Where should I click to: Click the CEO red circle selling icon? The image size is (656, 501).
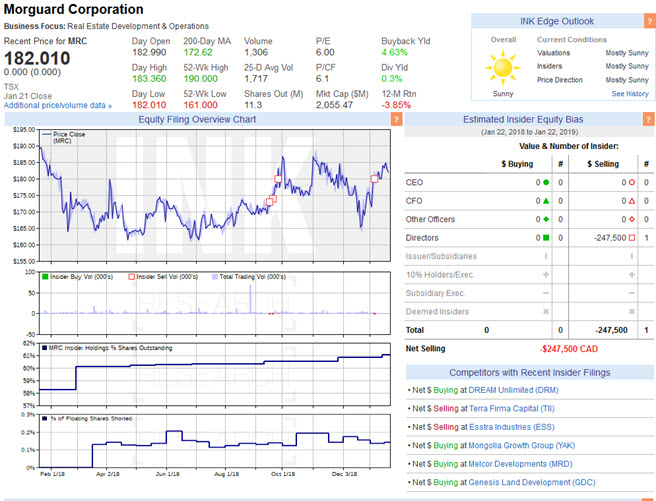632,182
